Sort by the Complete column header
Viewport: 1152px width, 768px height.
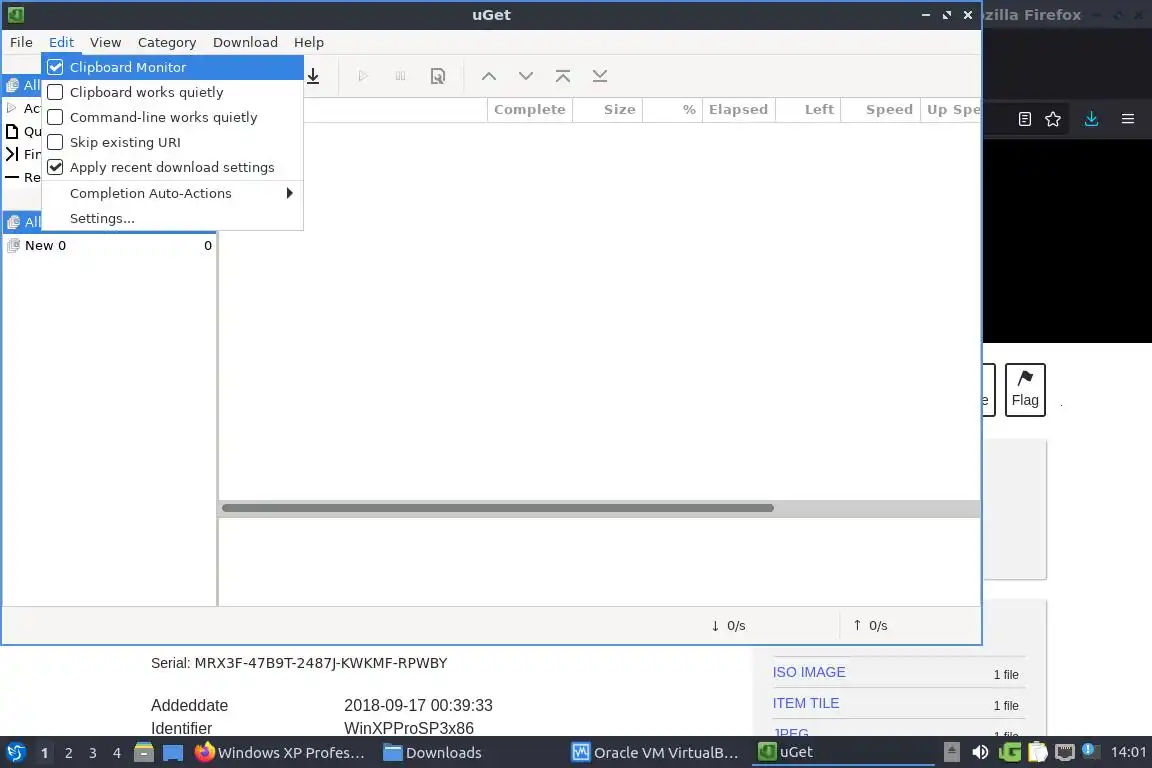[530, 110]
